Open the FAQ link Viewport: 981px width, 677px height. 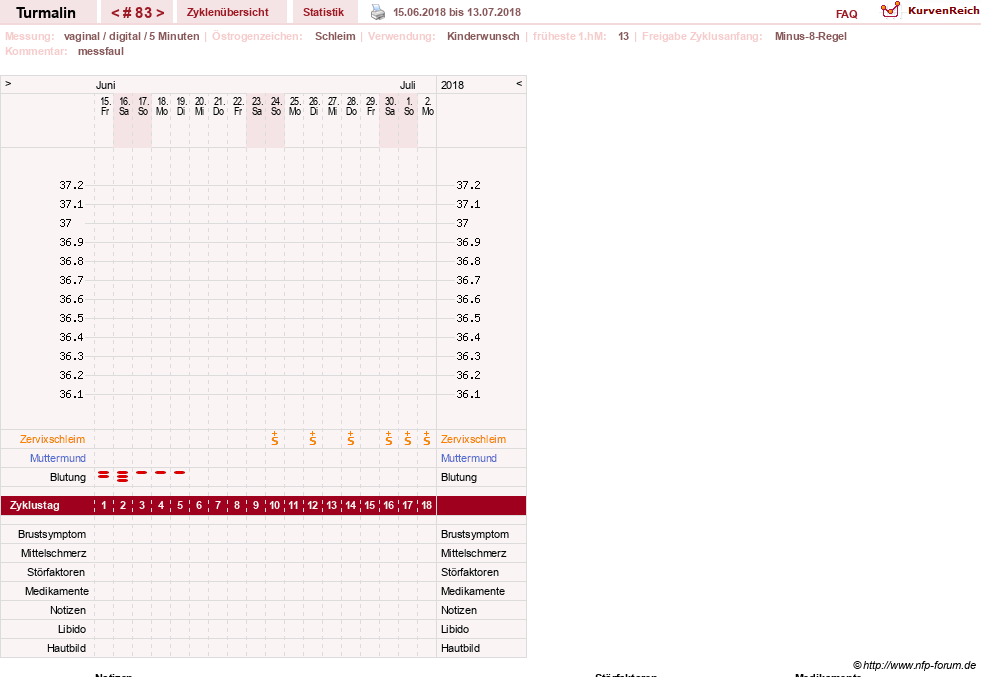(x=846, y=14)
